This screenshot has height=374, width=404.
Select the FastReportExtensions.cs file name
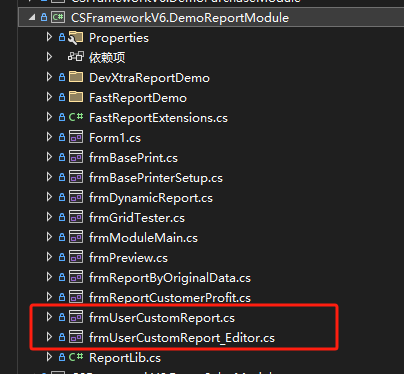point(158,118)
